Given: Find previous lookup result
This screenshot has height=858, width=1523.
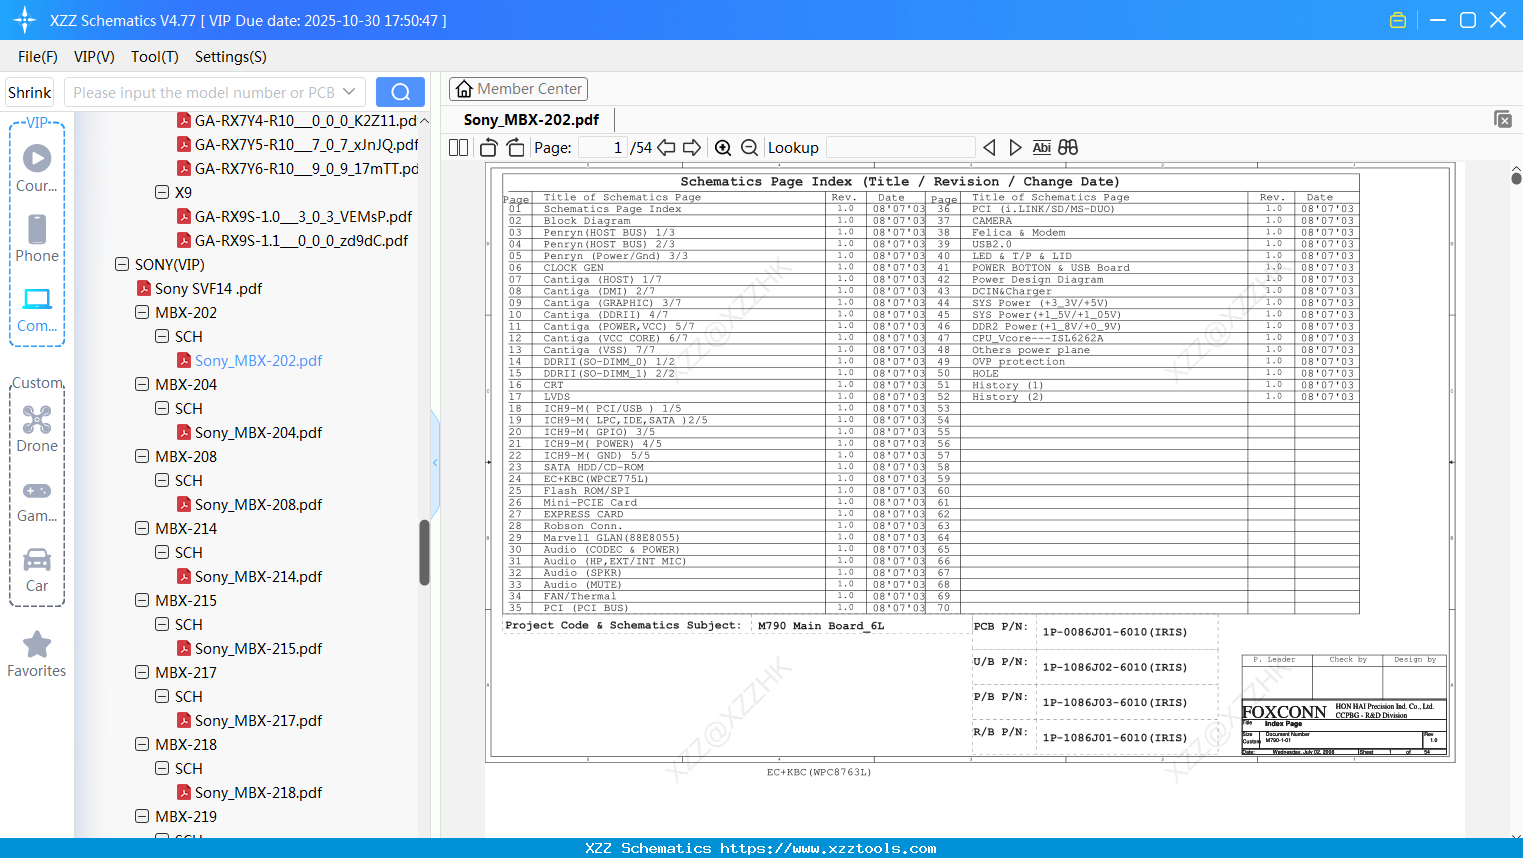Looking at the screenshot, I should coord(989,148).
